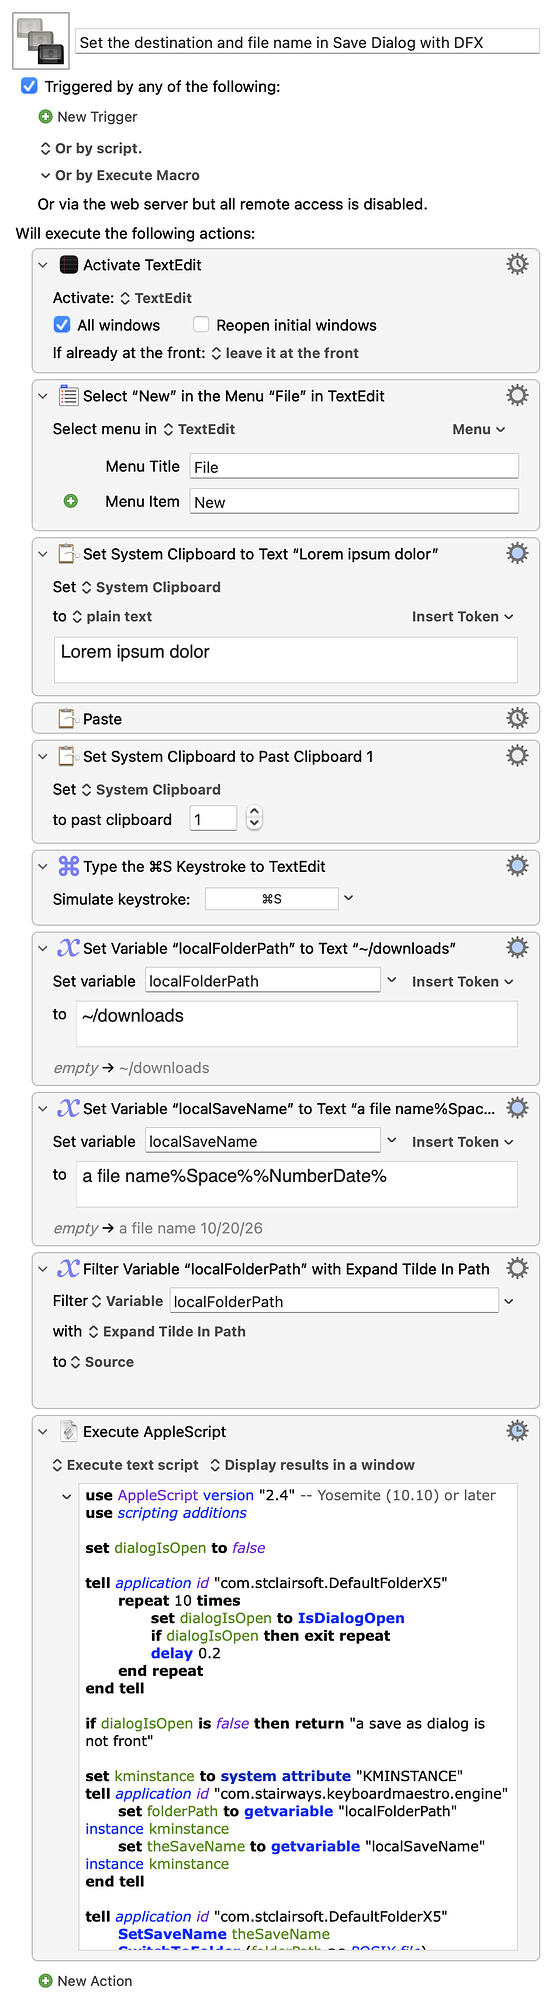The width and height of the screenshot is (552, 2000).
Task: Open gear menu for Past Clipboard 1 action
Action: (x=517, y=756)
